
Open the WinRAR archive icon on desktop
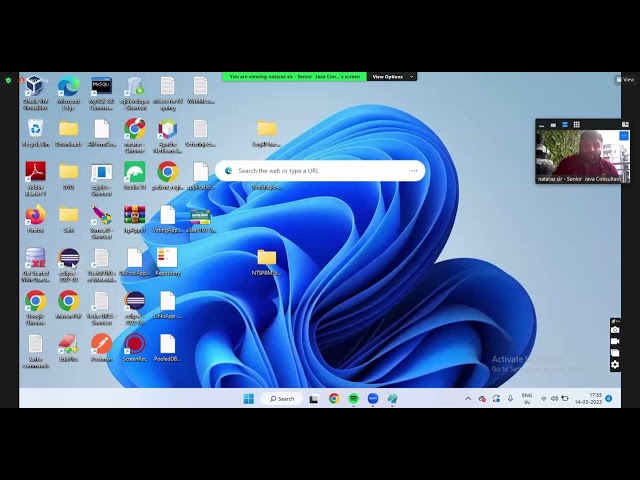coord(134,215)
